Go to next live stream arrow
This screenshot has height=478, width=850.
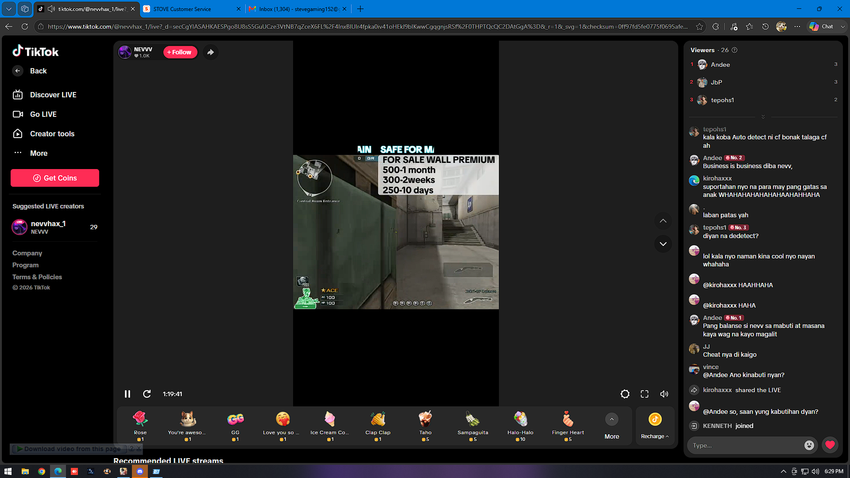[x=663, y=244]
